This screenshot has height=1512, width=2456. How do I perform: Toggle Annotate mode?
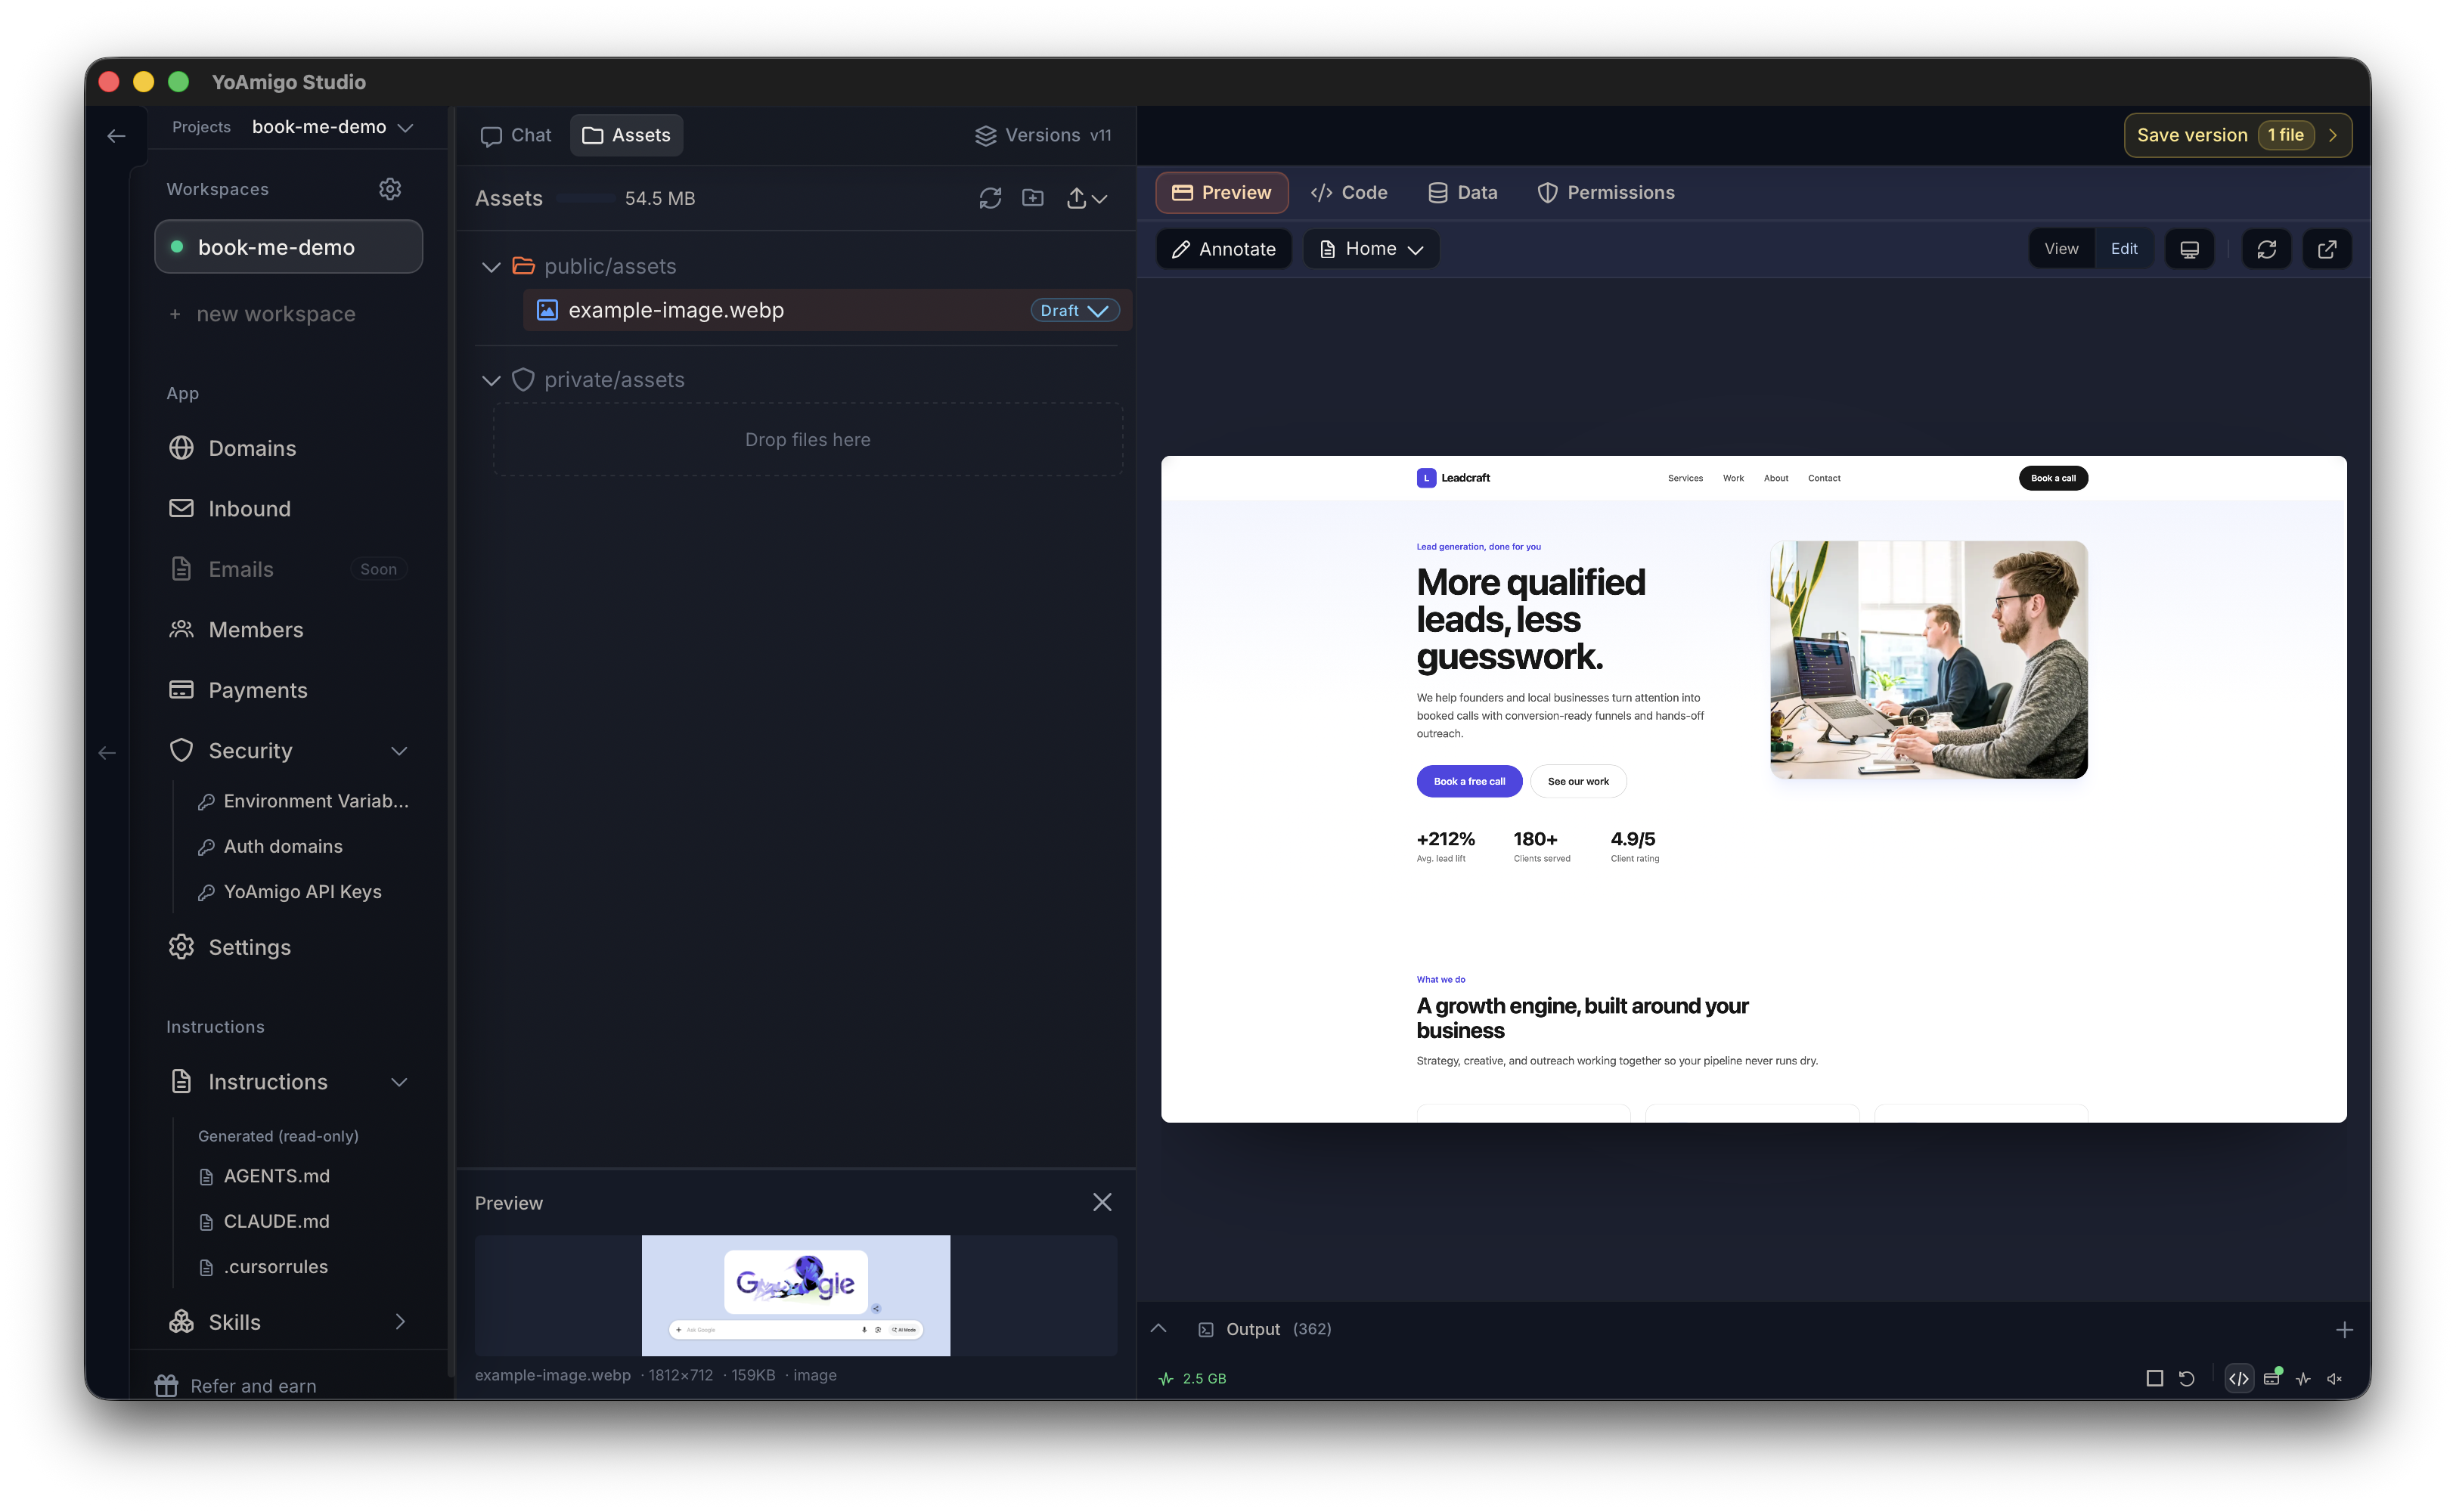click(x=1224, y=249)
